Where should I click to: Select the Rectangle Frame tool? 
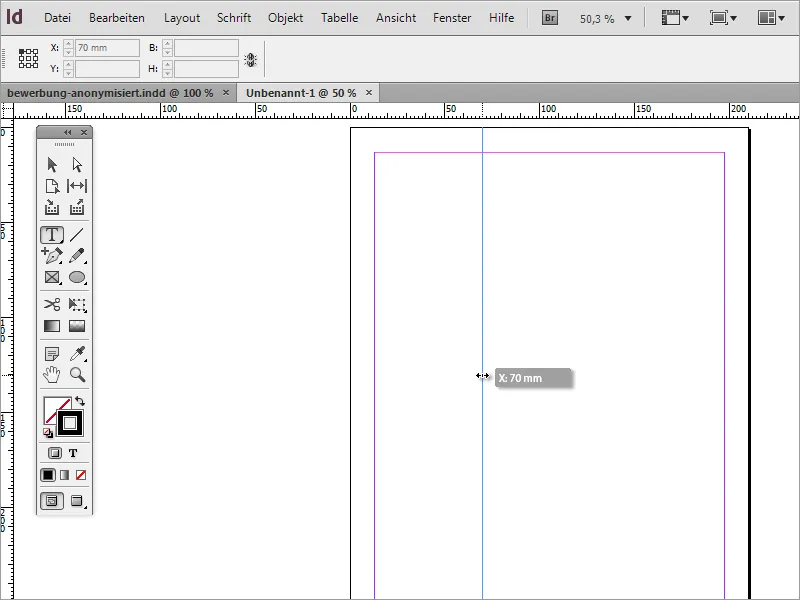pyautogui.click(x=52, y=277)
